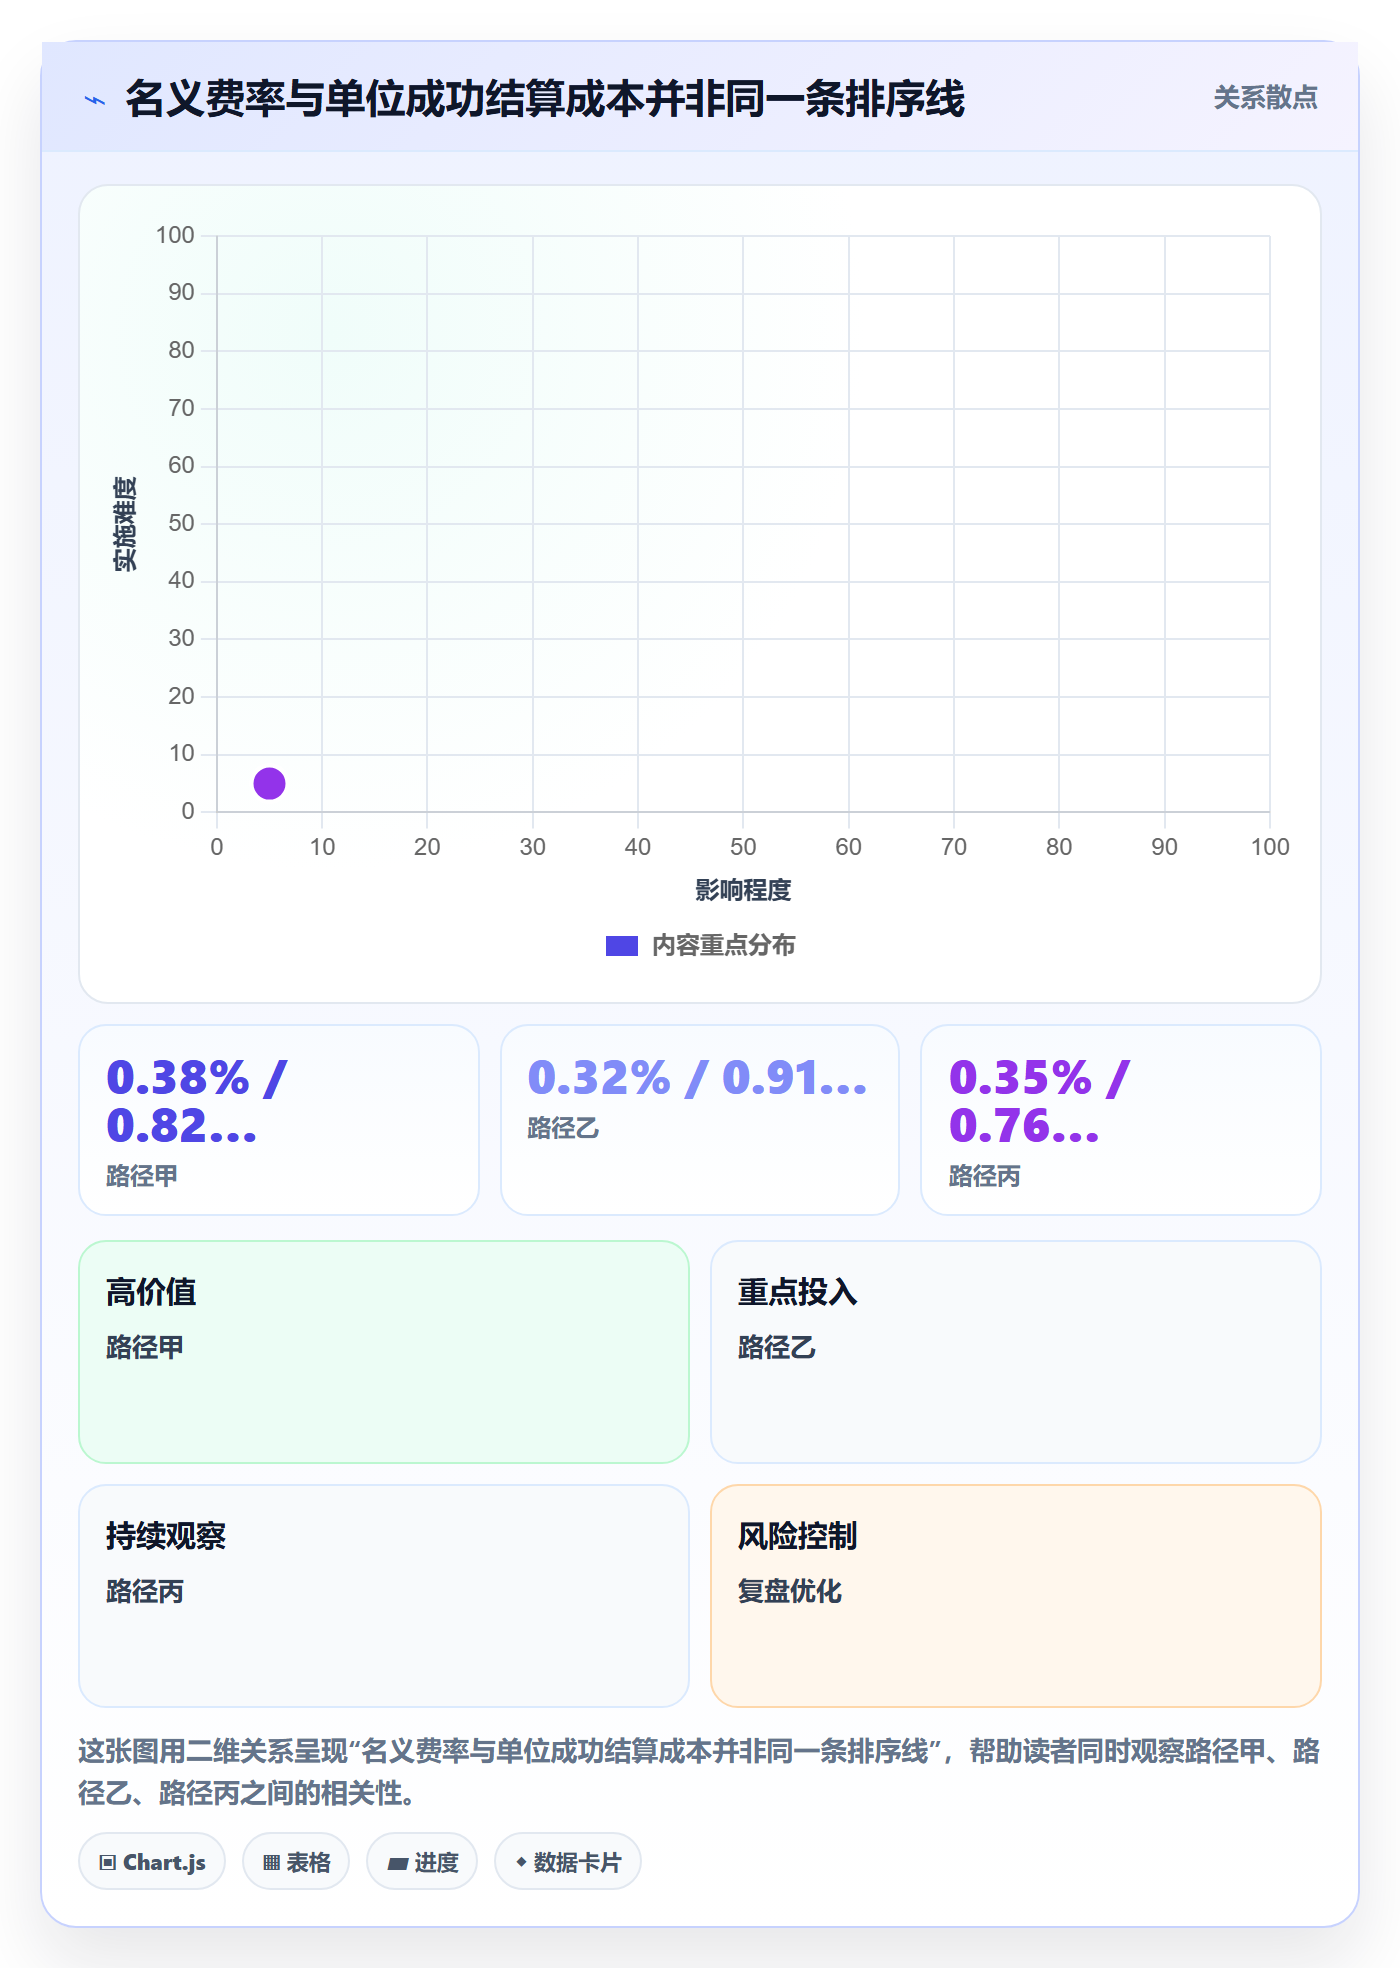Open the 风险控制 quadrant card
This screenshot has width=1400, height=1968.
1016,1596
